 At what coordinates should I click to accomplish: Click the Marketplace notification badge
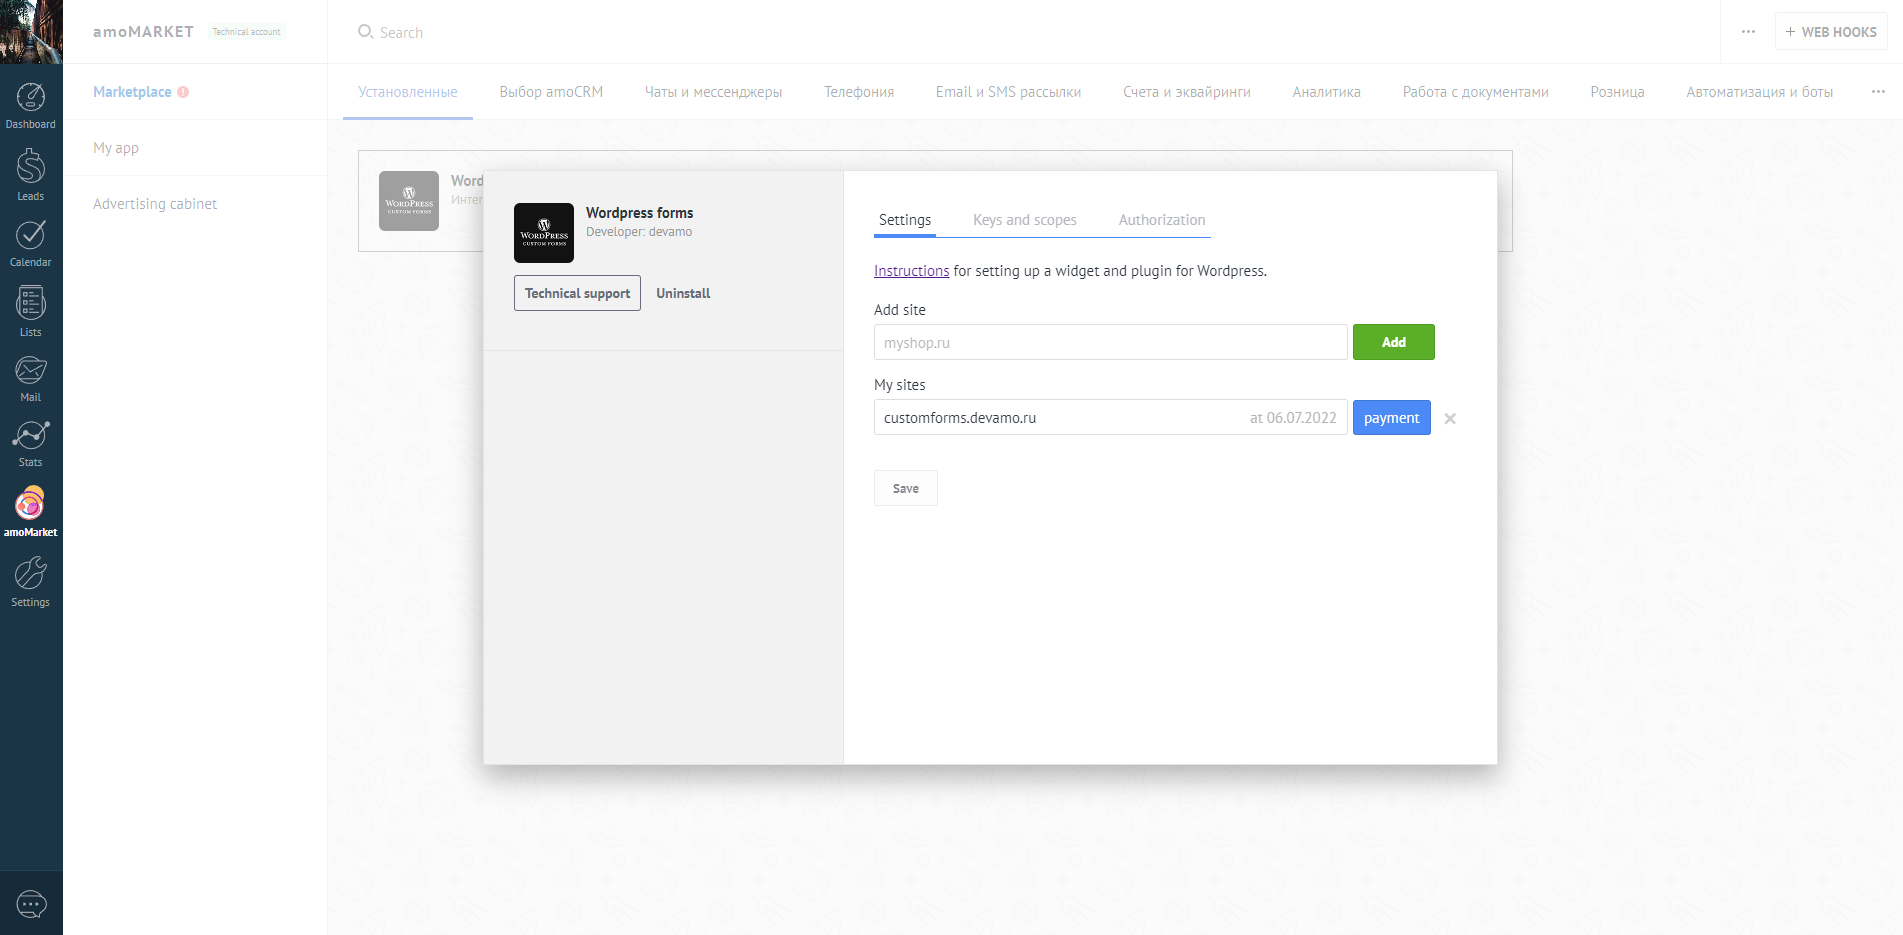[x=183, y=92]
